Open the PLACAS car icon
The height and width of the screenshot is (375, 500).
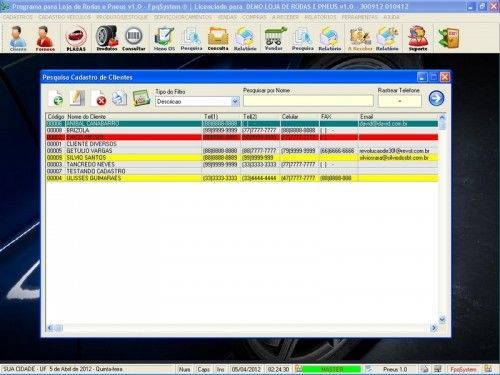(76, 38)
